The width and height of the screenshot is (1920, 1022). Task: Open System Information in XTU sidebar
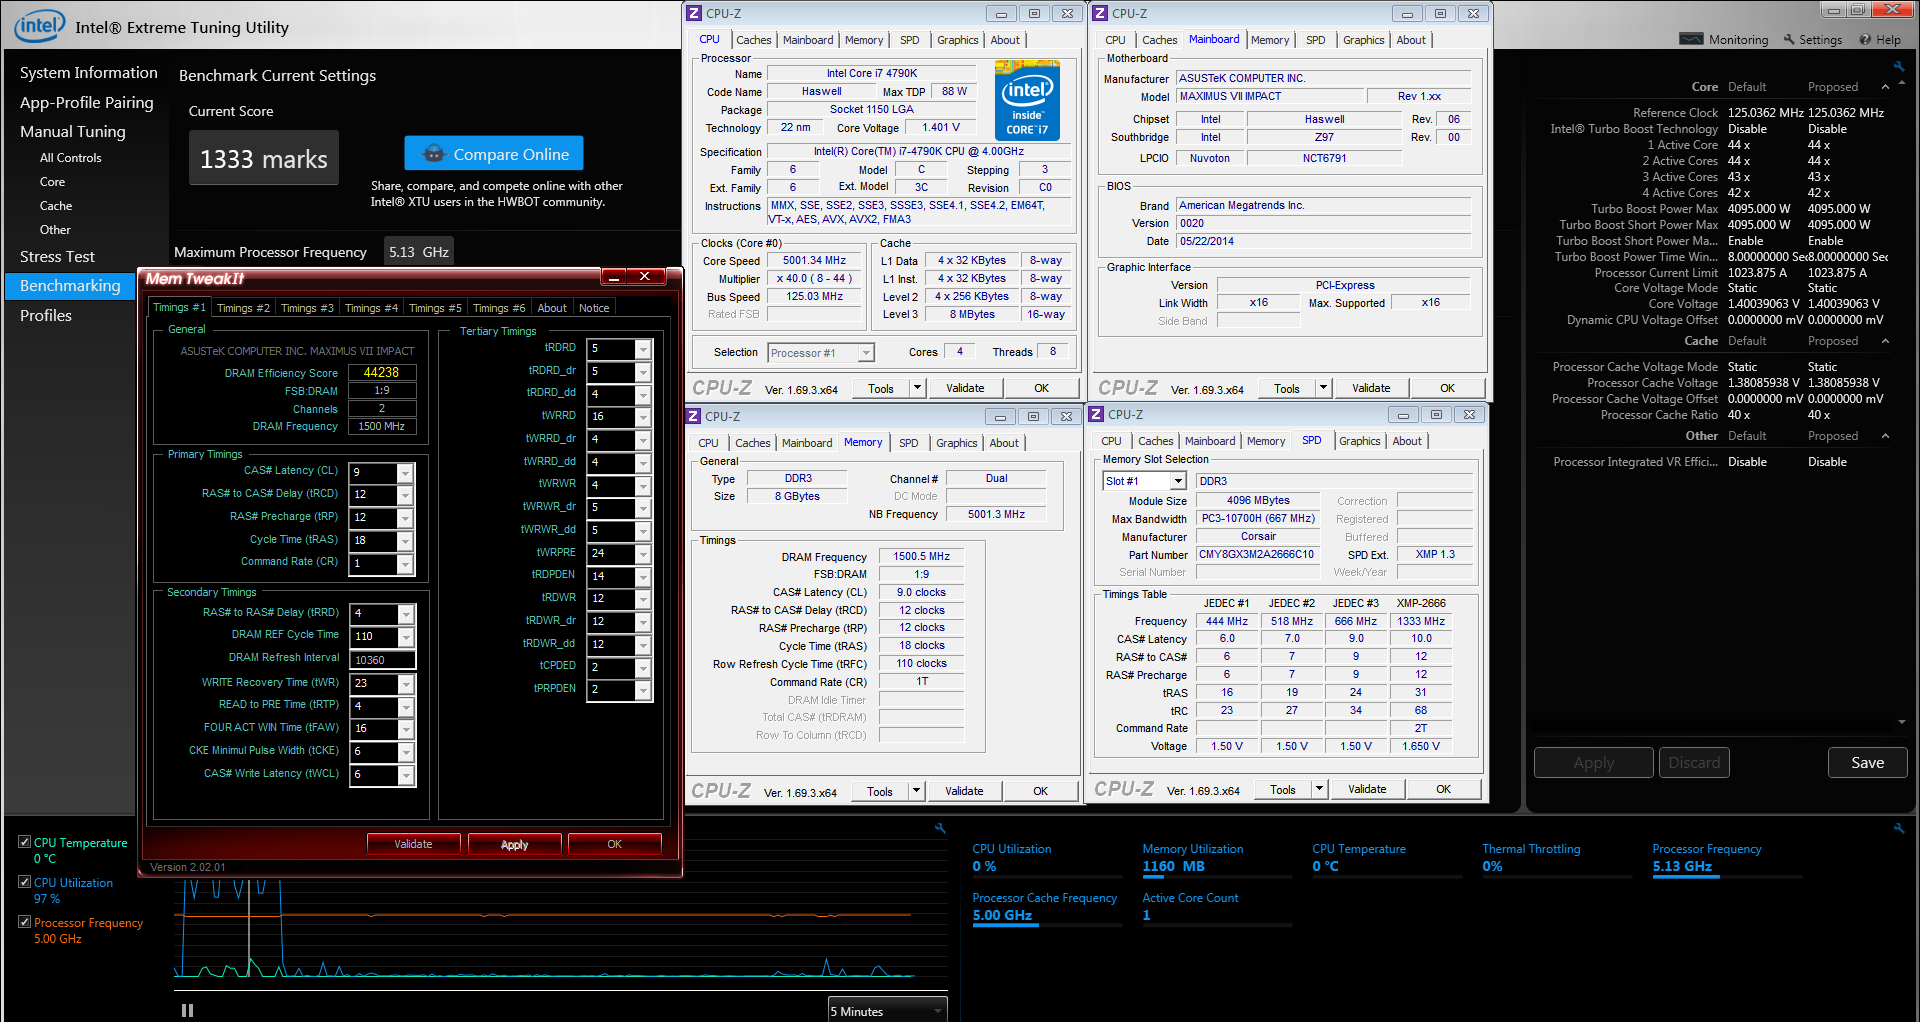pos(89,73)
